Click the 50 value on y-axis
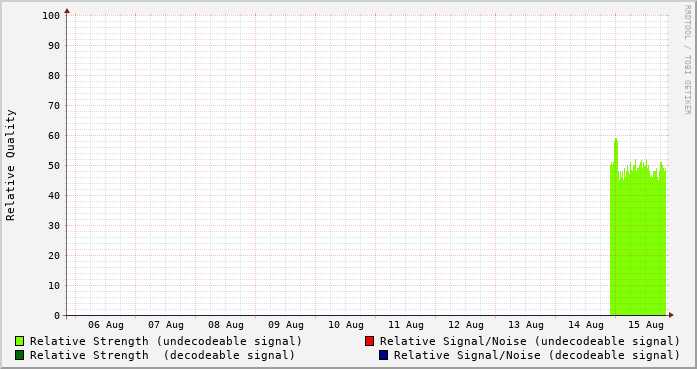The image size is (697, 369). click(x=54, y=165)
